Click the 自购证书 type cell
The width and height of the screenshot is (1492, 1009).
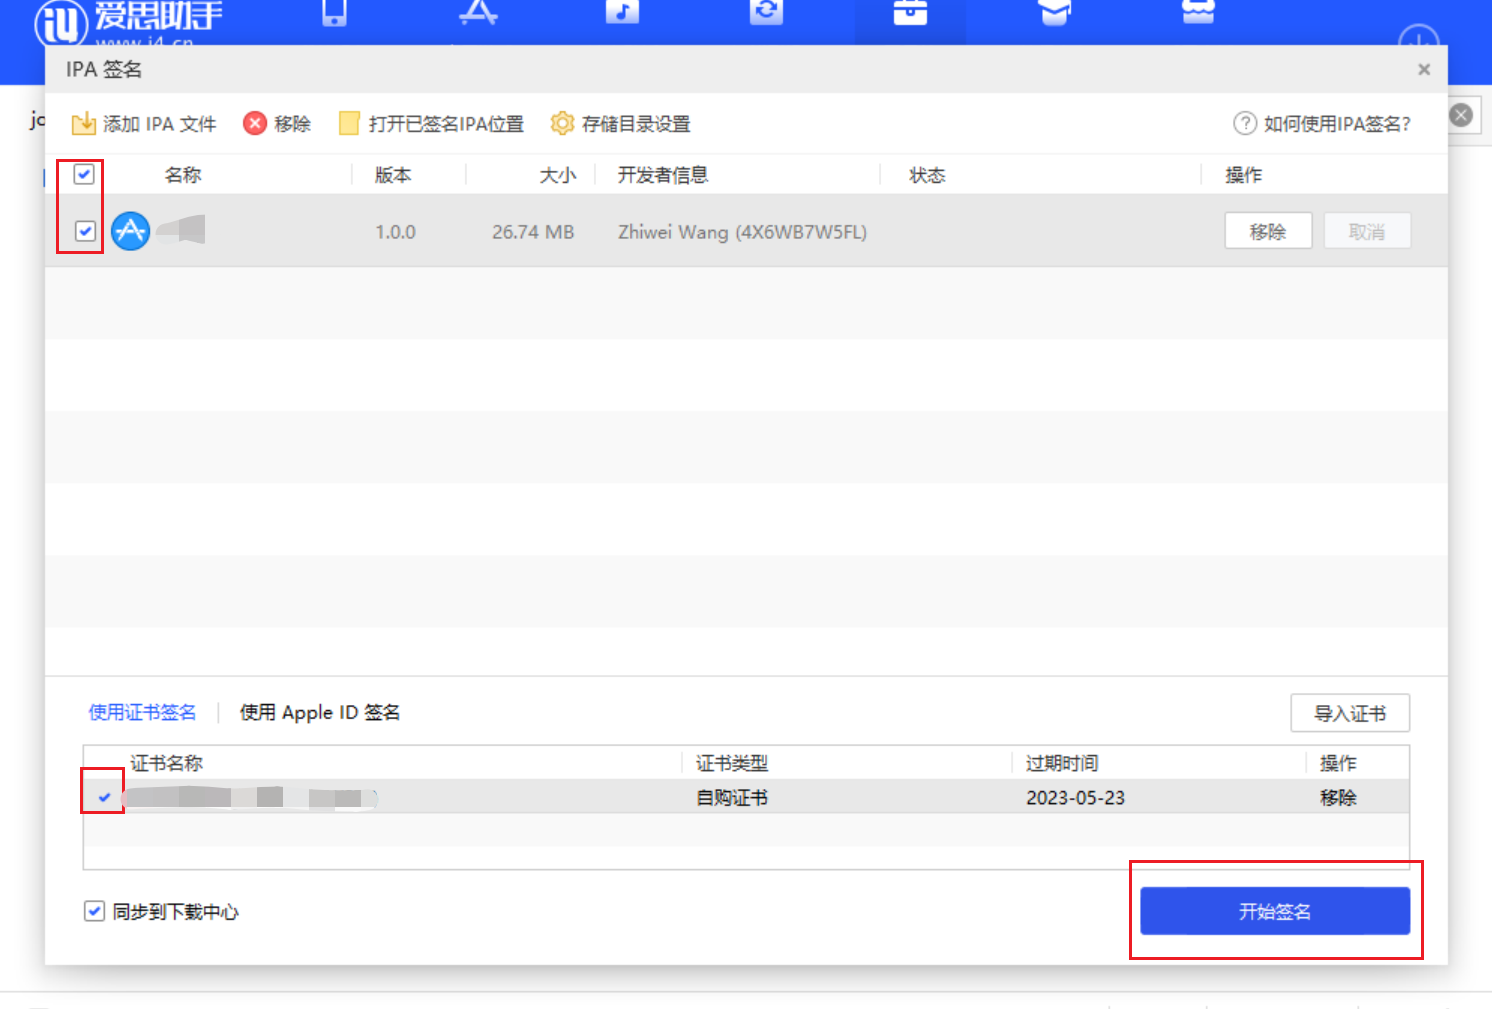[732, 797]
